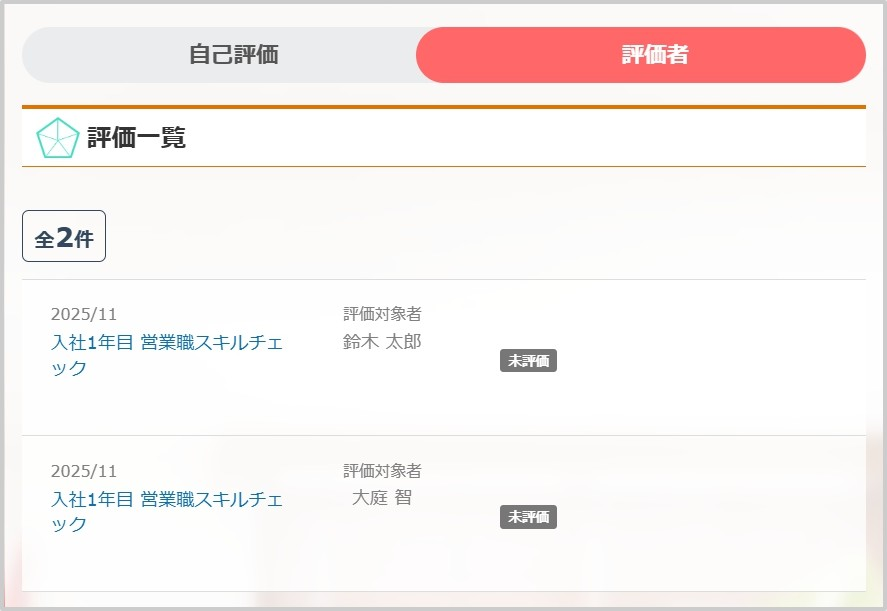Click the 未評価 badge for 大庭 智
887x611 pixels.
[528, 517]
